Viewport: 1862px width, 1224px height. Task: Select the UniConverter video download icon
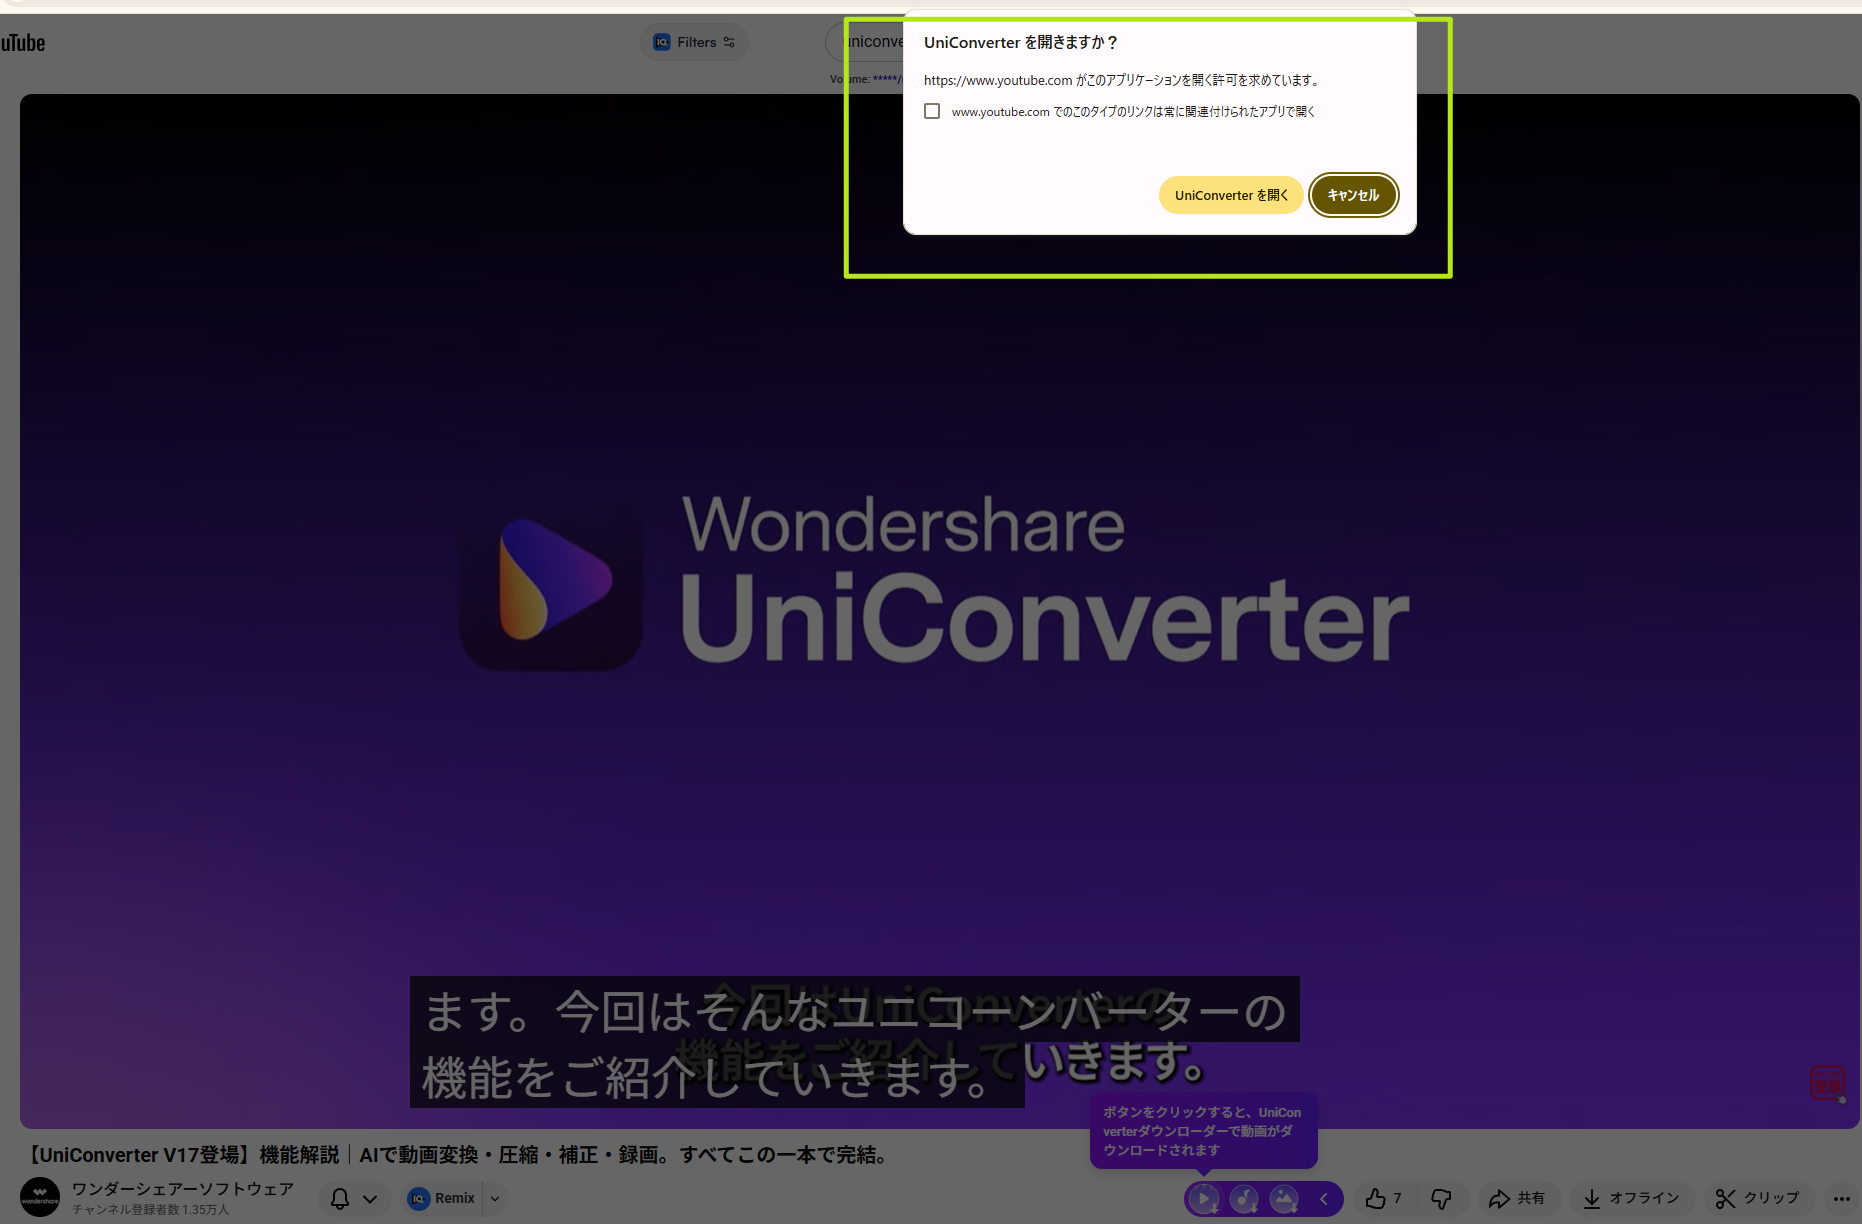coord(1203,1198)
